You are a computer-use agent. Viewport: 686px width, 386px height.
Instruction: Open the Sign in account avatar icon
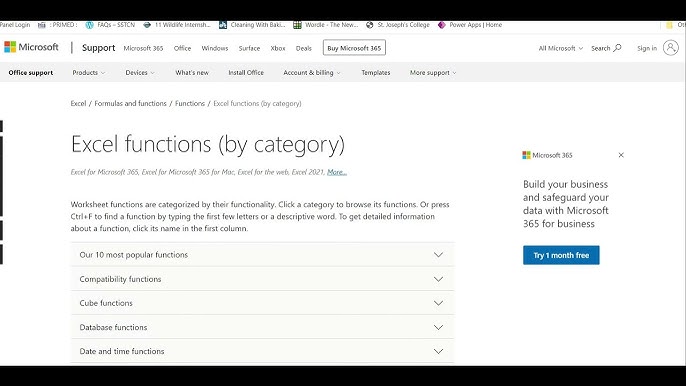click(x=670, y=48)
